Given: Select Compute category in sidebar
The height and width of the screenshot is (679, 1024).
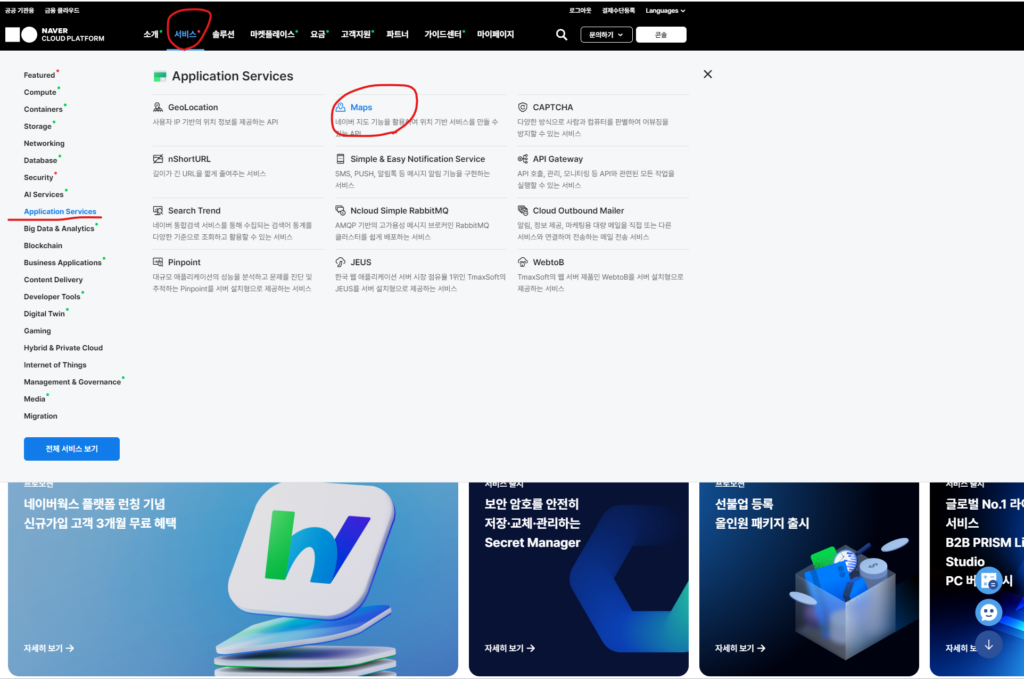Looking at the screenshot, I should tap(40, 92).
